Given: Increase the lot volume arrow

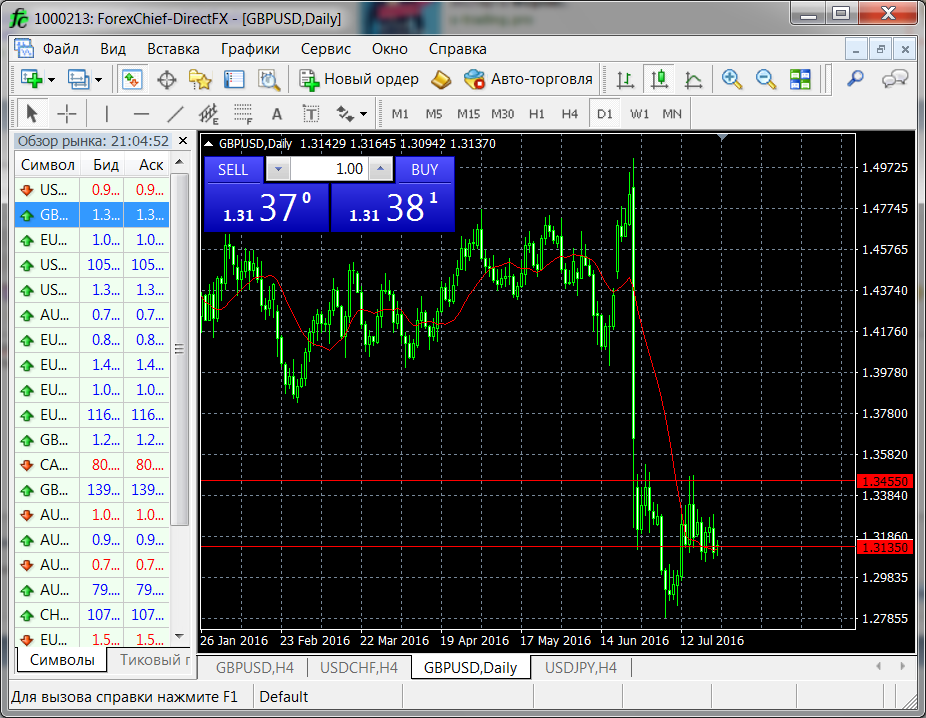Looking at the screenshot, I should coord(381,169).
